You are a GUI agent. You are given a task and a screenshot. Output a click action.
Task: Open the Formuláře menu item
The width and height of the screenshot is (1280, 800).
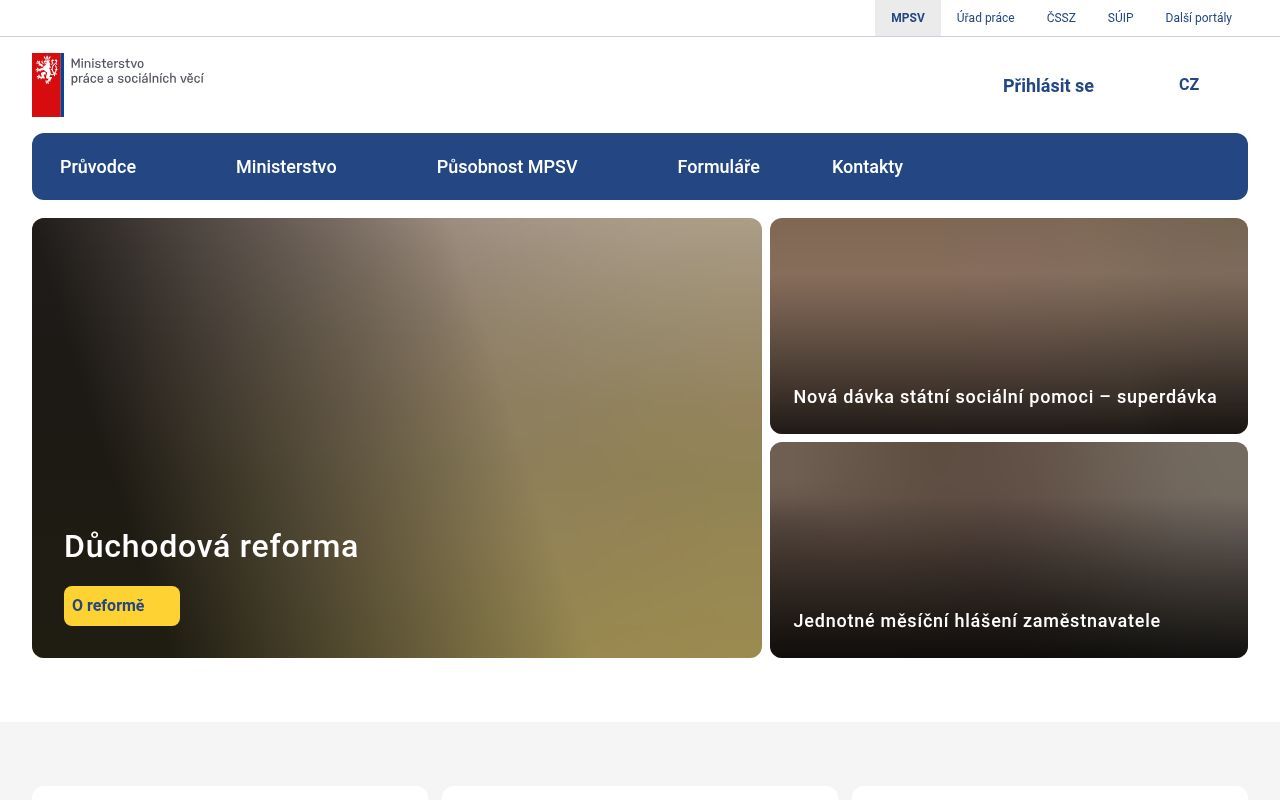pyautogui.click(x=718, y=167)
